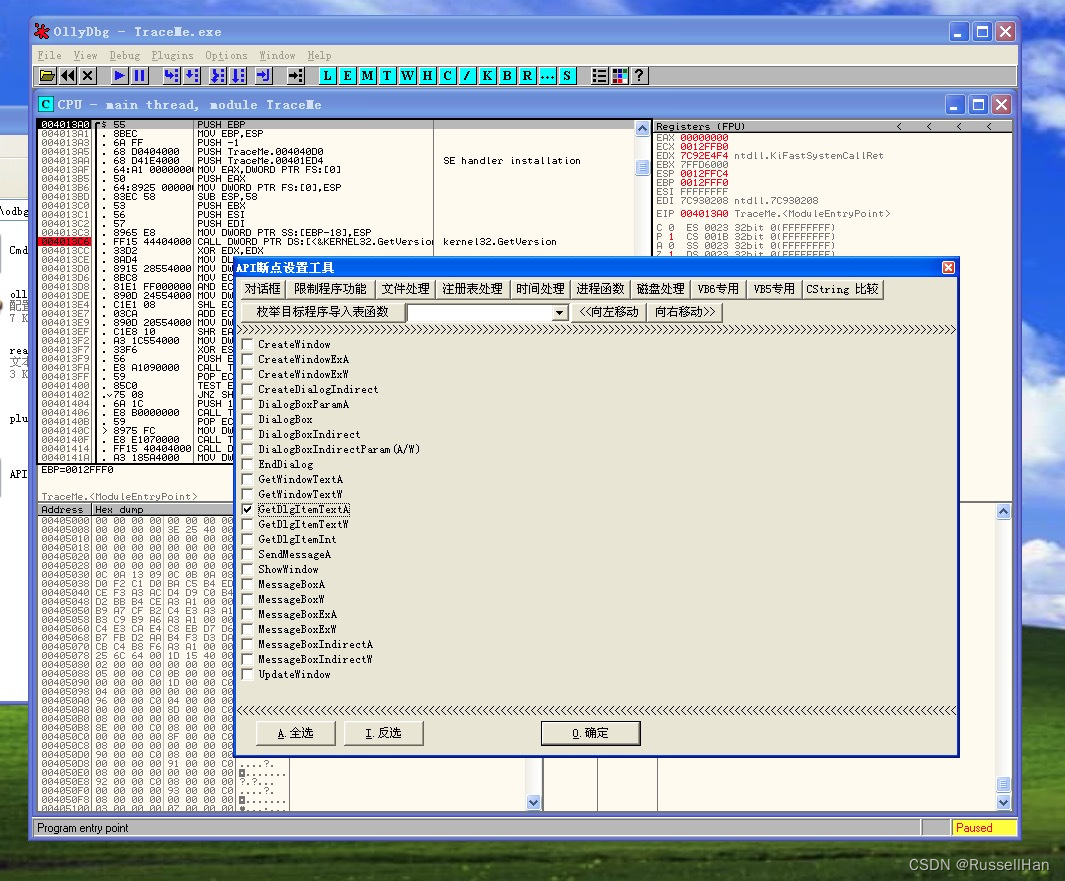Click the Registers (FPU) header bar

pos(833,126)
